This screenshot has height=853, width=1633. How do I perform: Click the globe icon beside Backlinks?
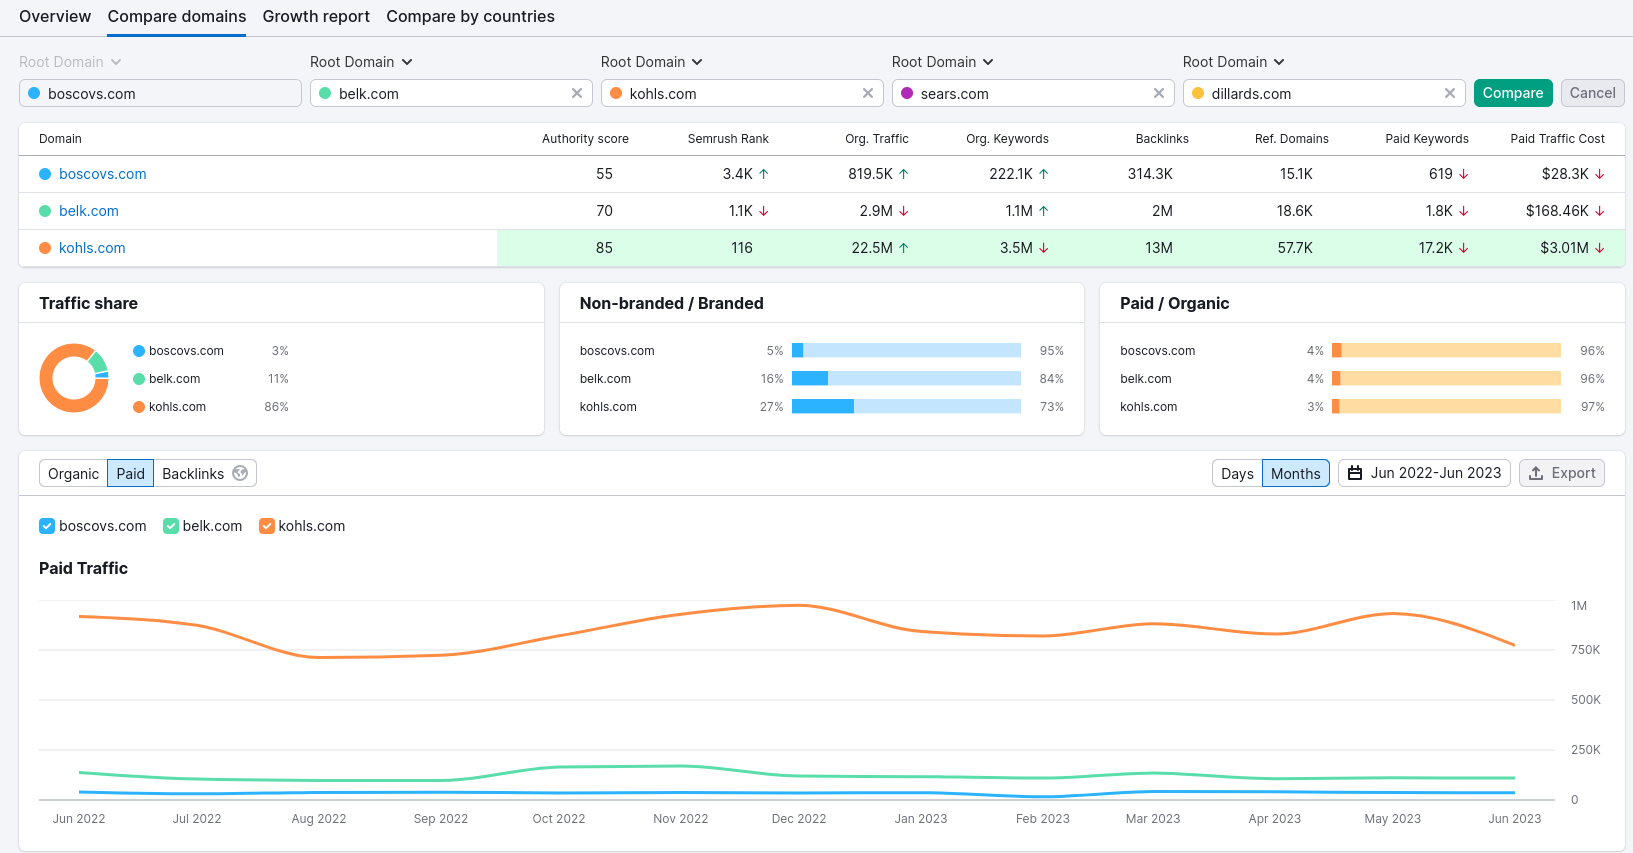click(240, 473)
